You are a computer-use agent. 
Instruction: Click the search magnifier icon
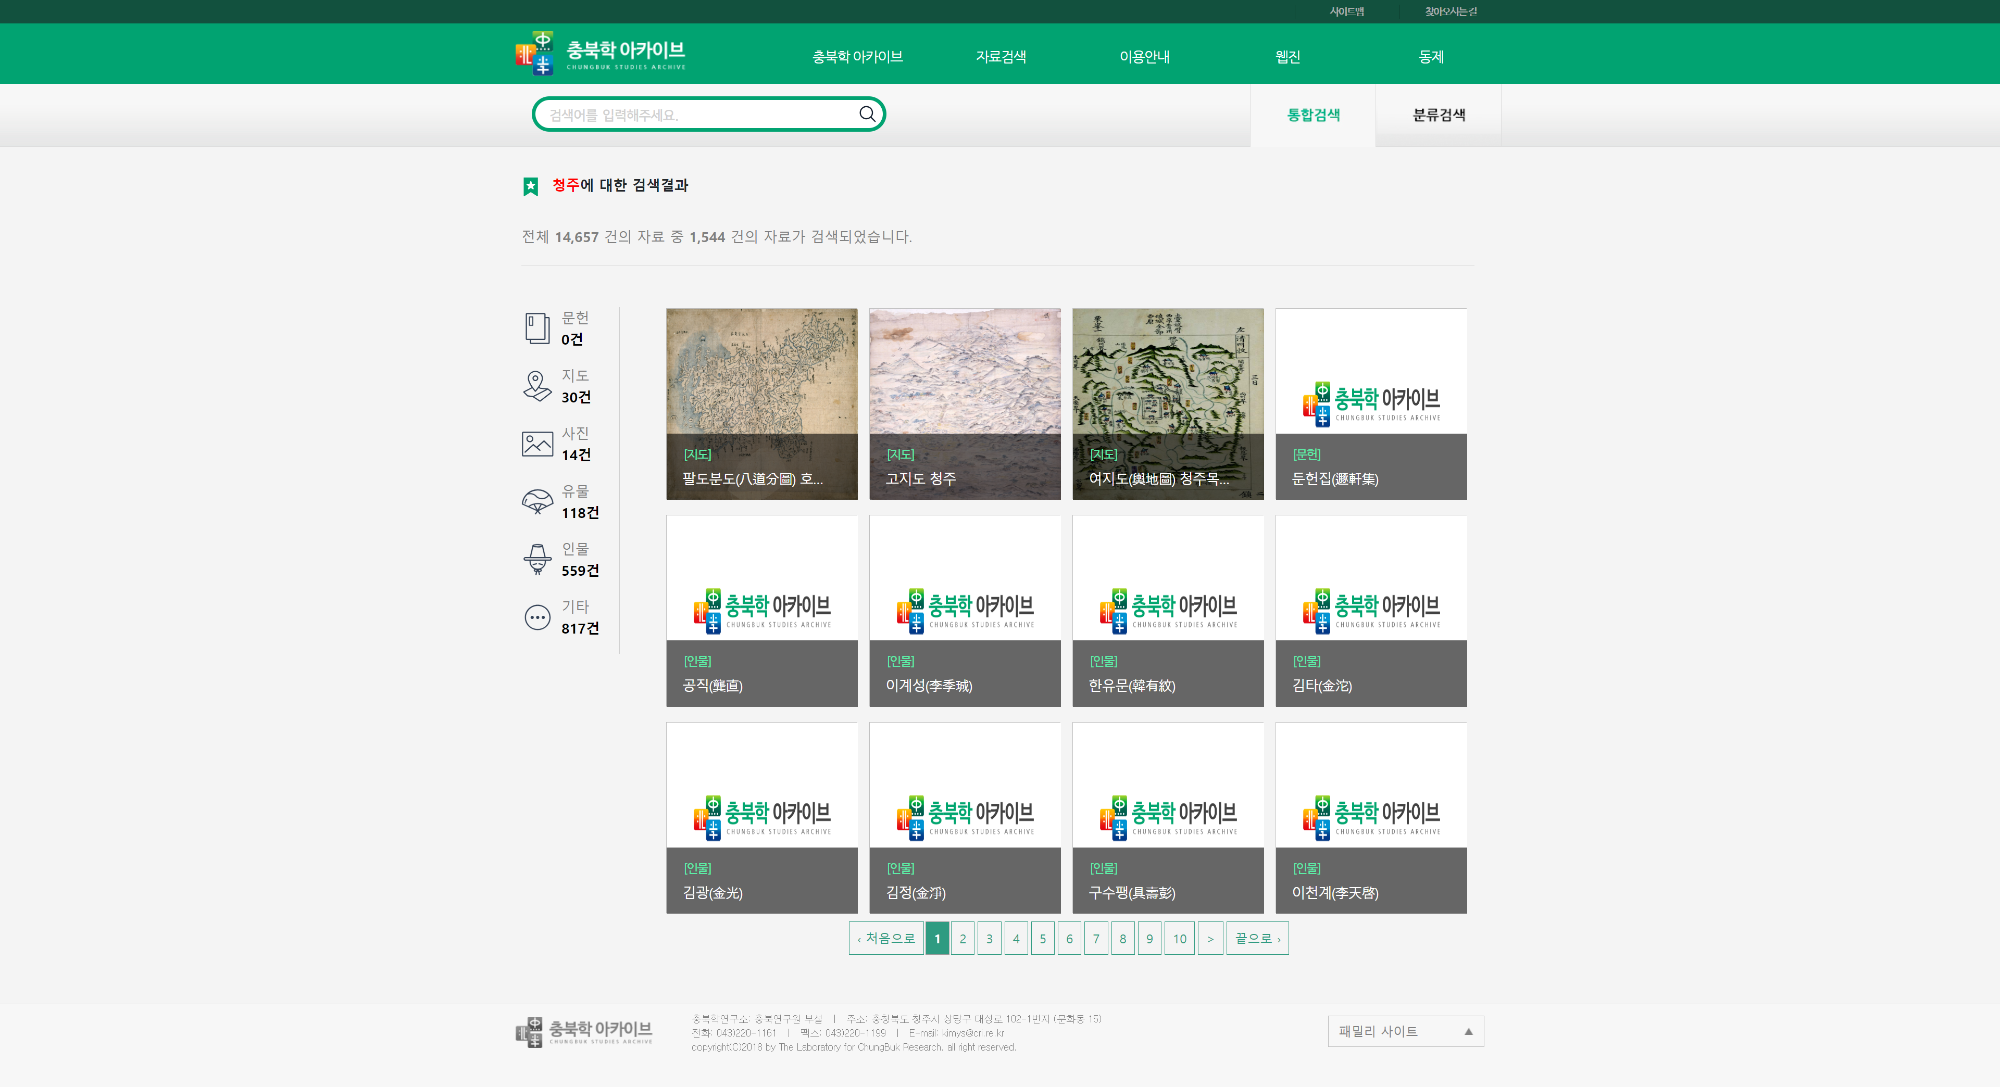(867, 114)
